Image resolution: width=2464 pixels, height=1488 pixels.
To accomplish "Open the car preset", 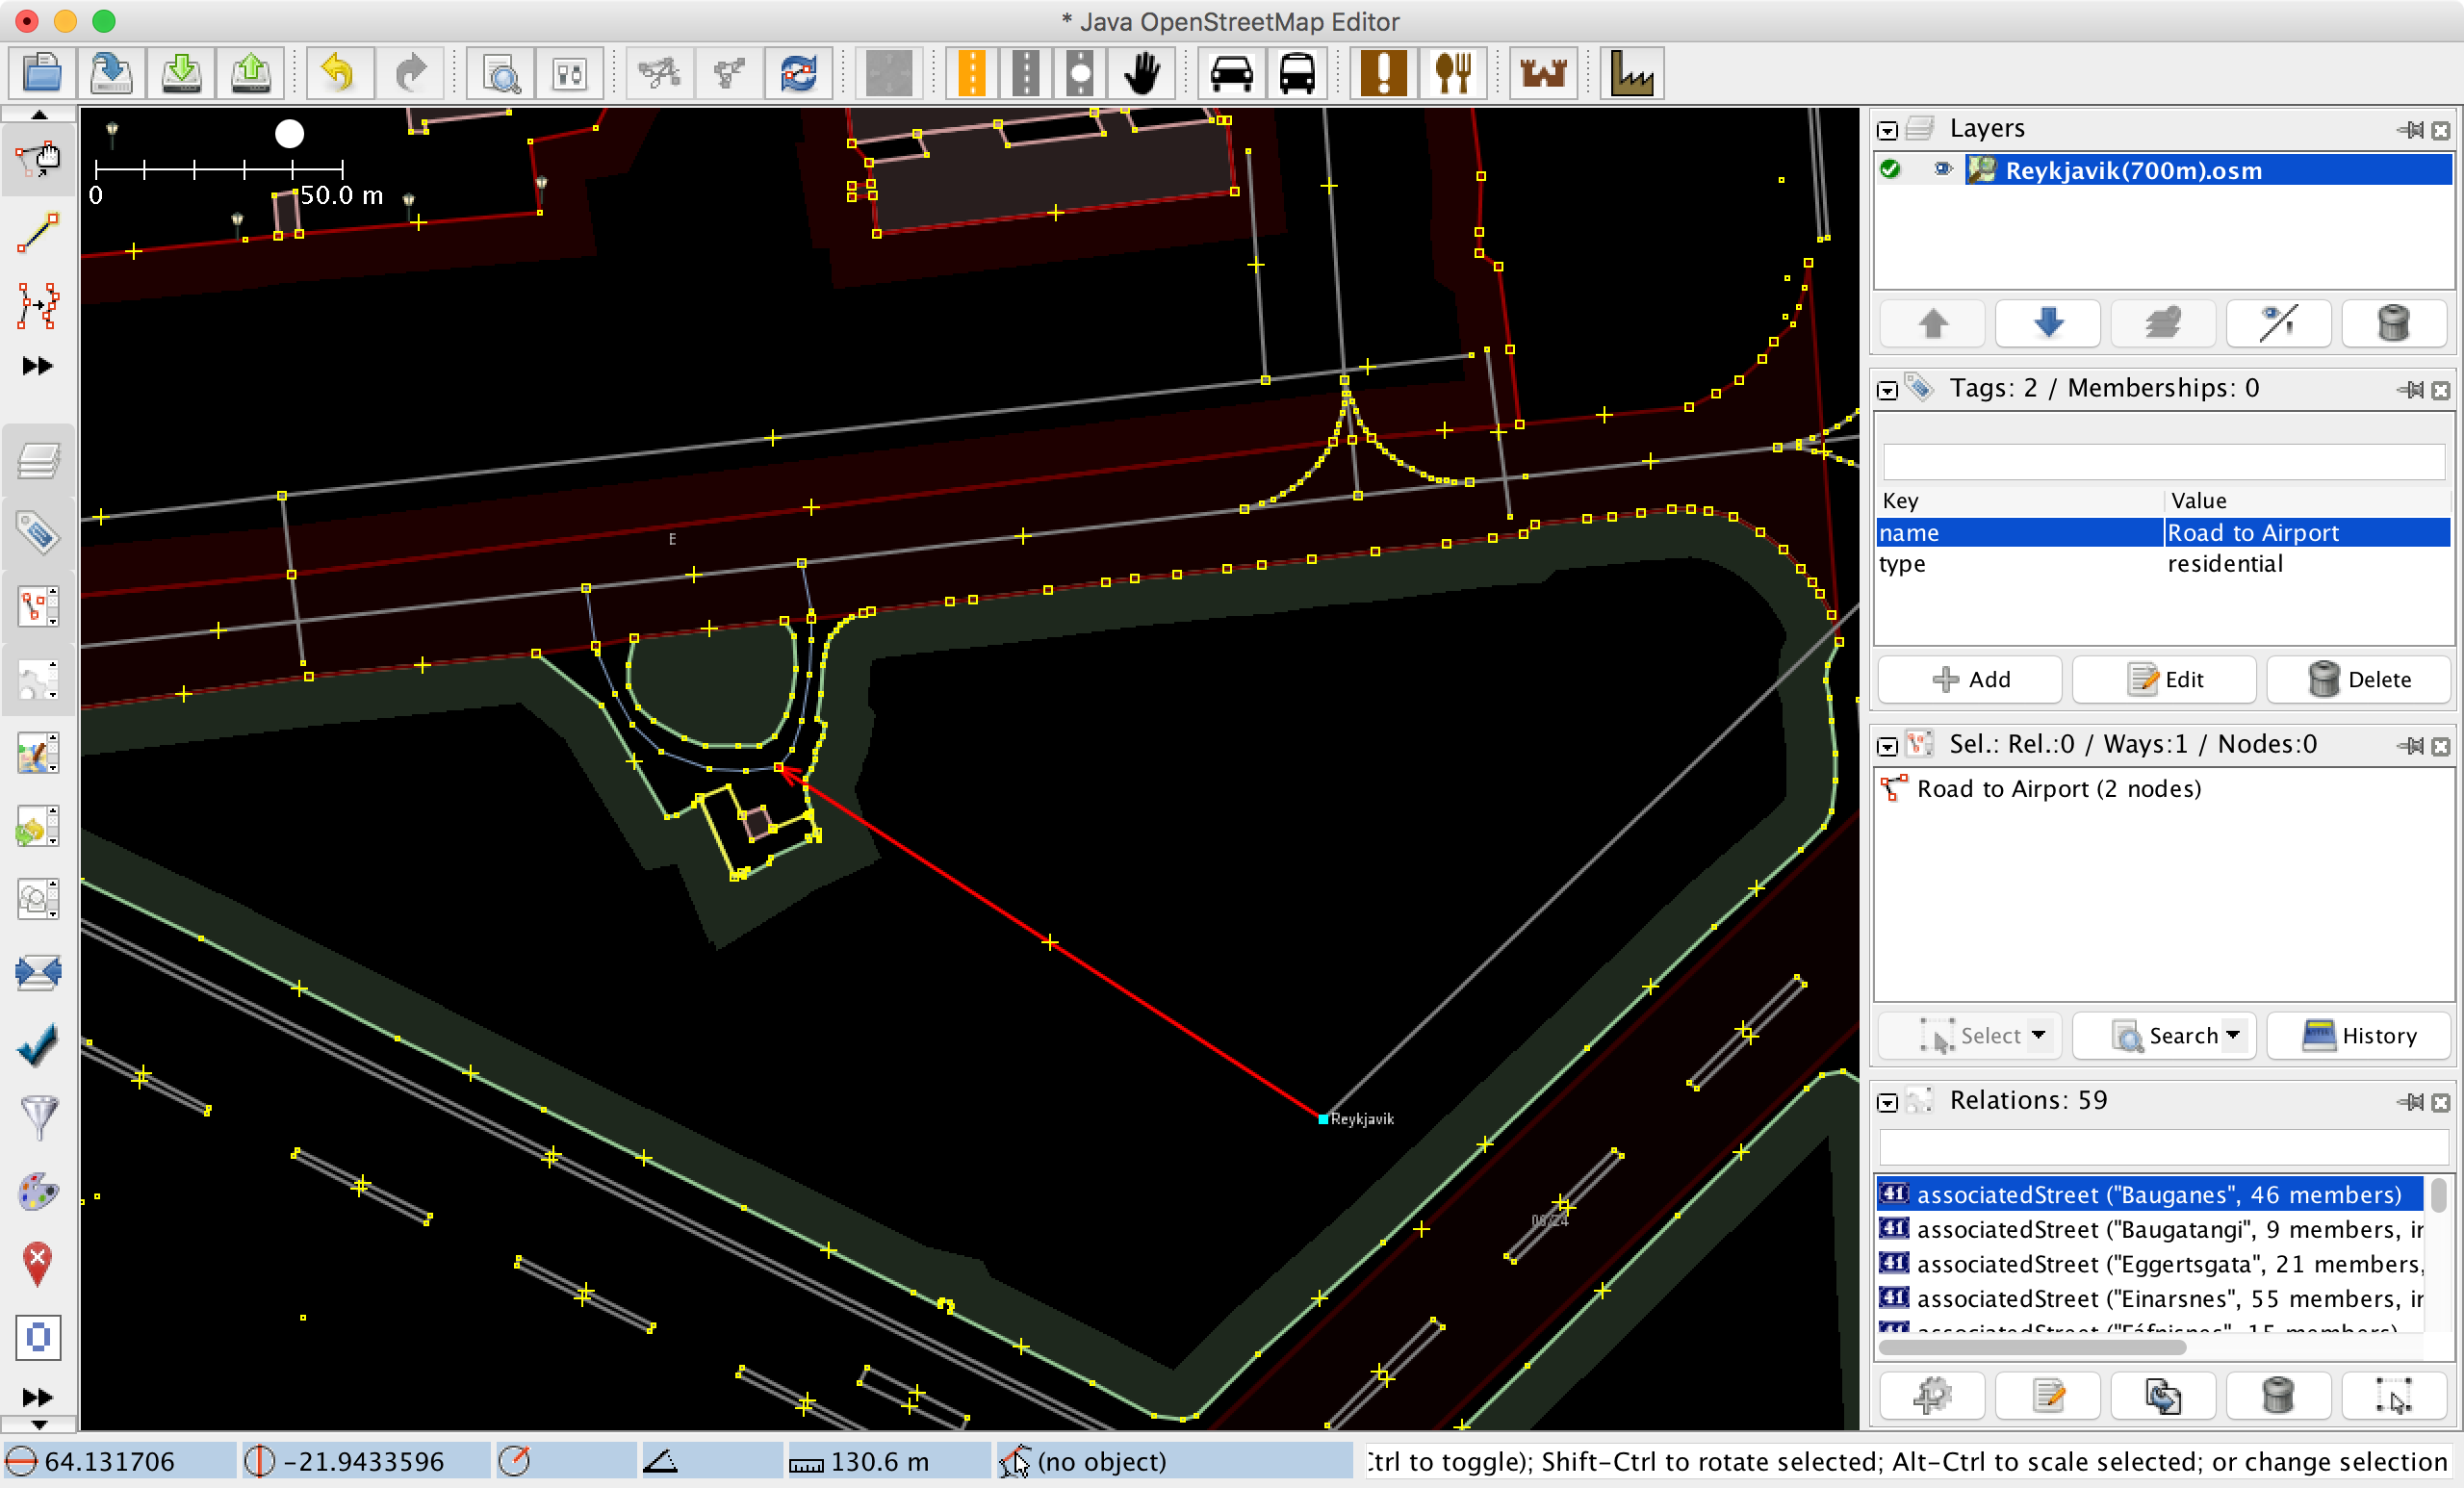I will click(x=1231, y=73).
